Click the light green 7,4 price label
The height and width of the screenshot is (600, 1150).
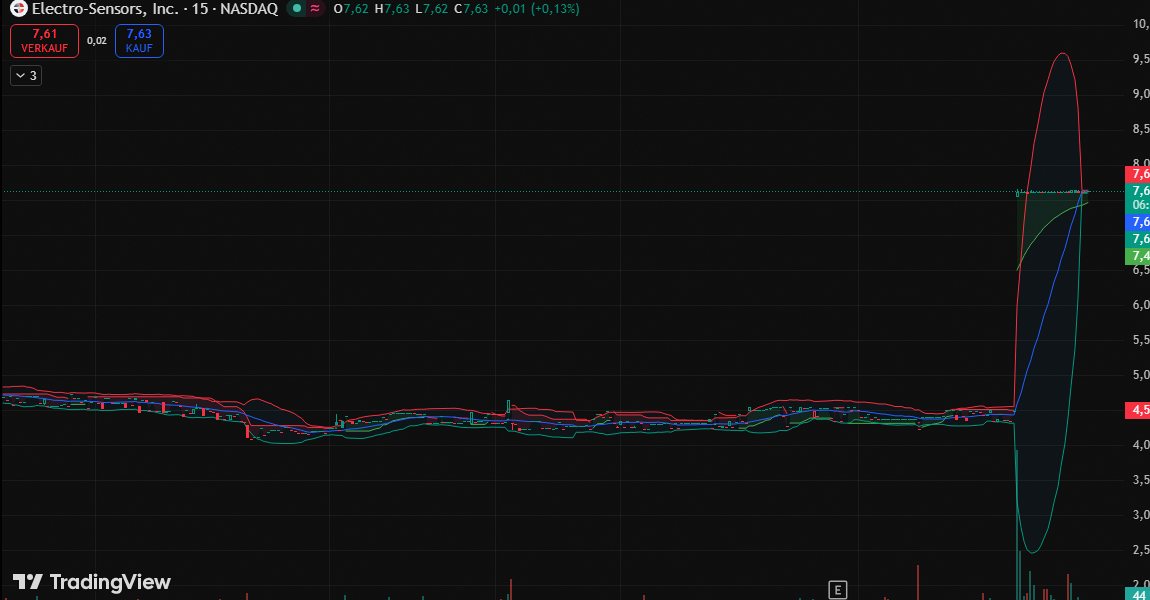1138,256
